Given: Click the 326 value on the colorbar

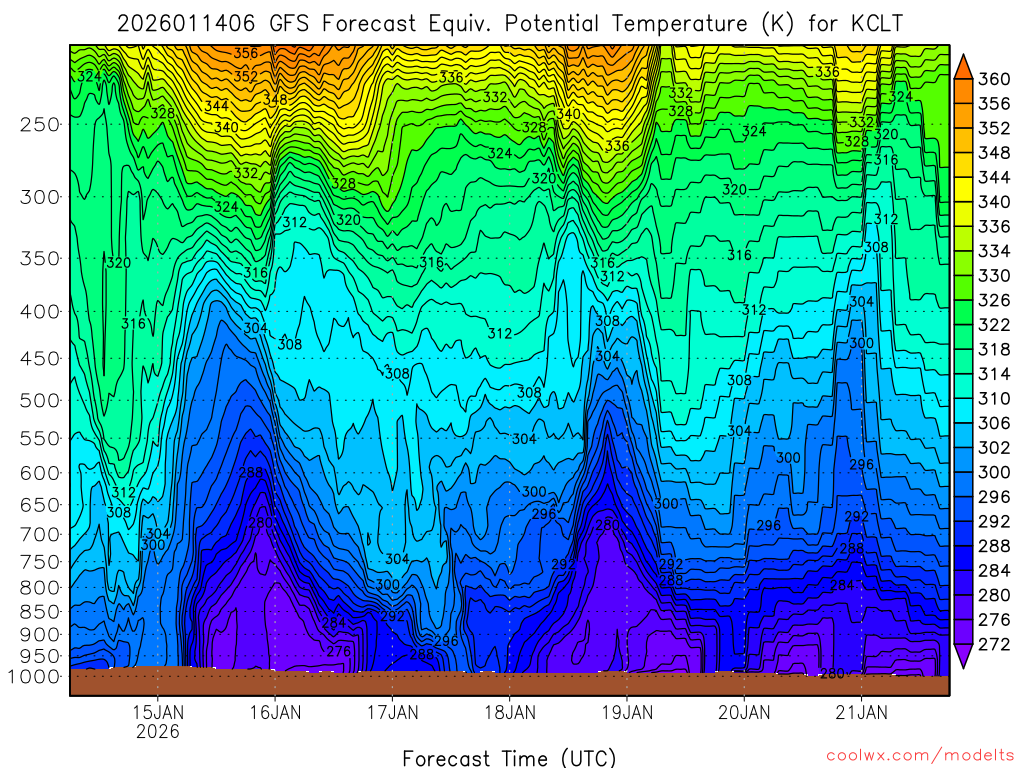Looking at the screenshot, I should (994, 300).
